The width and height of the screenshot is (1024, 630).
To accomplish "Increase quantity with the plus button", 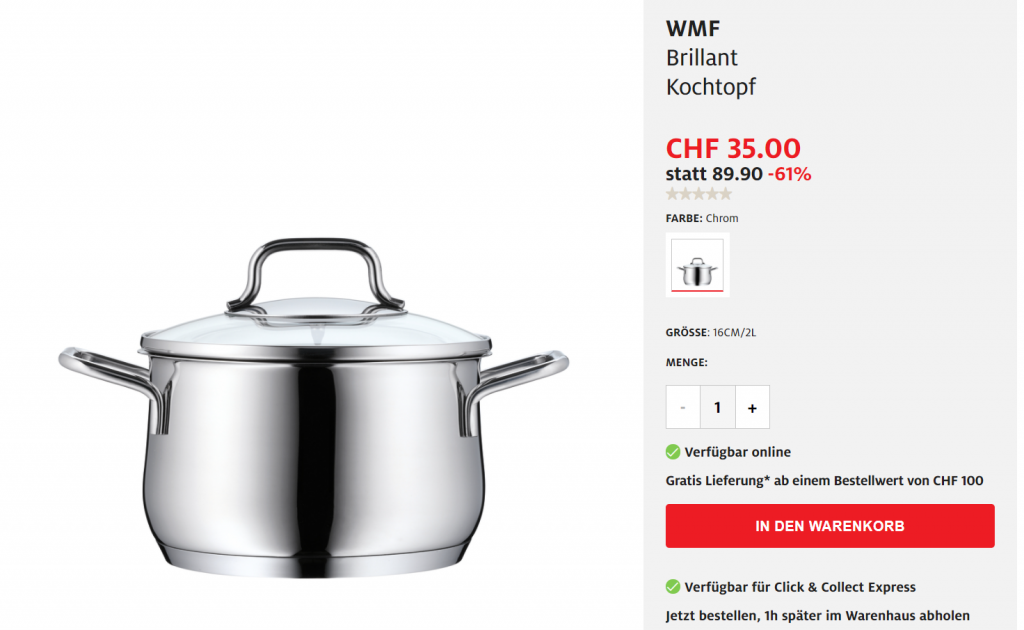I will tap(752, 407).
